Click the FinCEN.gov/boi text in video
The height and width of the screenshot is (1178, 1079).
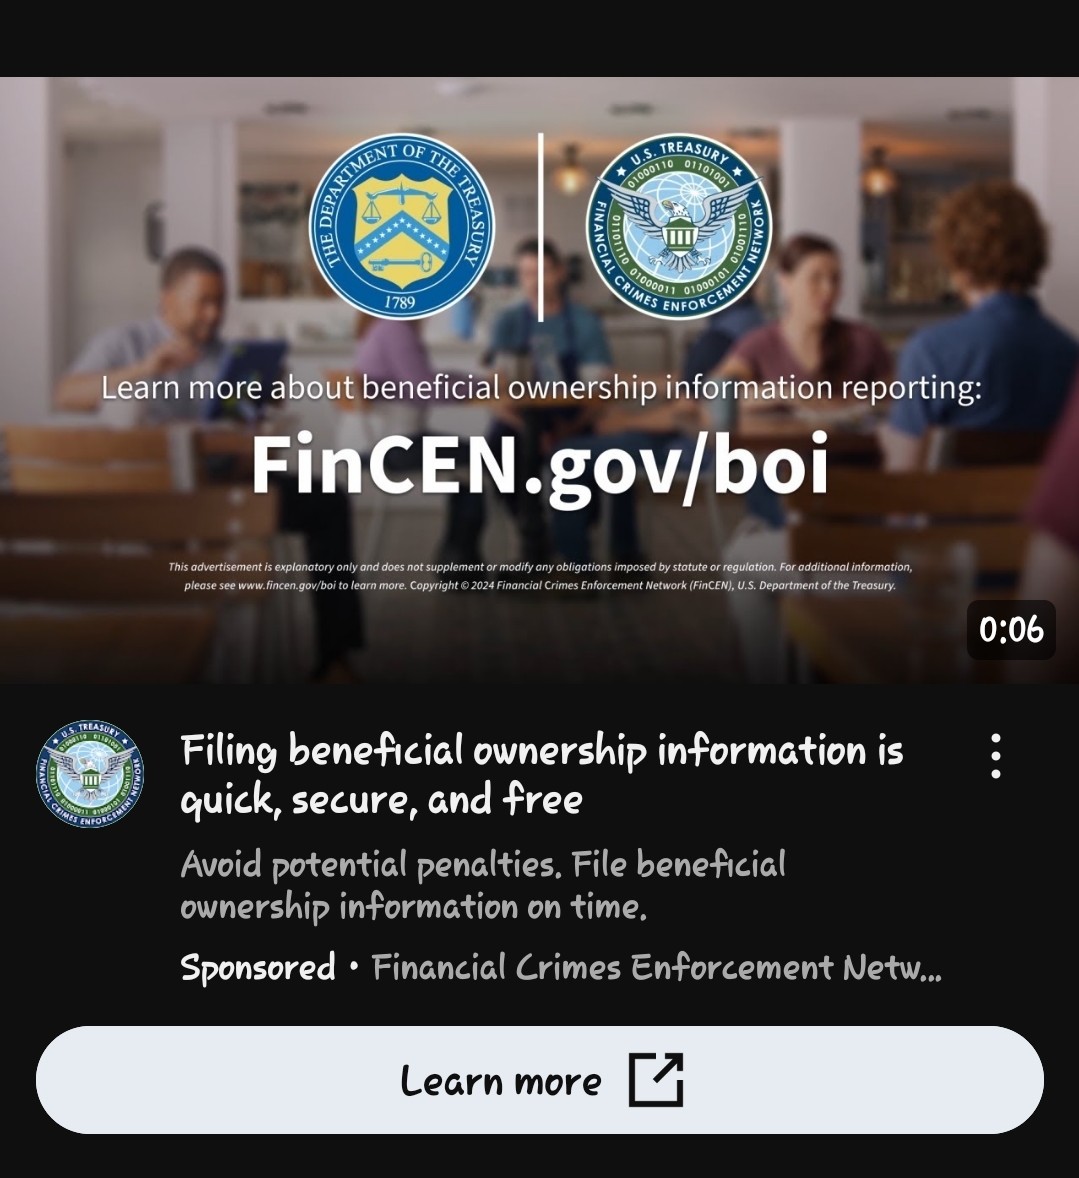540,465
